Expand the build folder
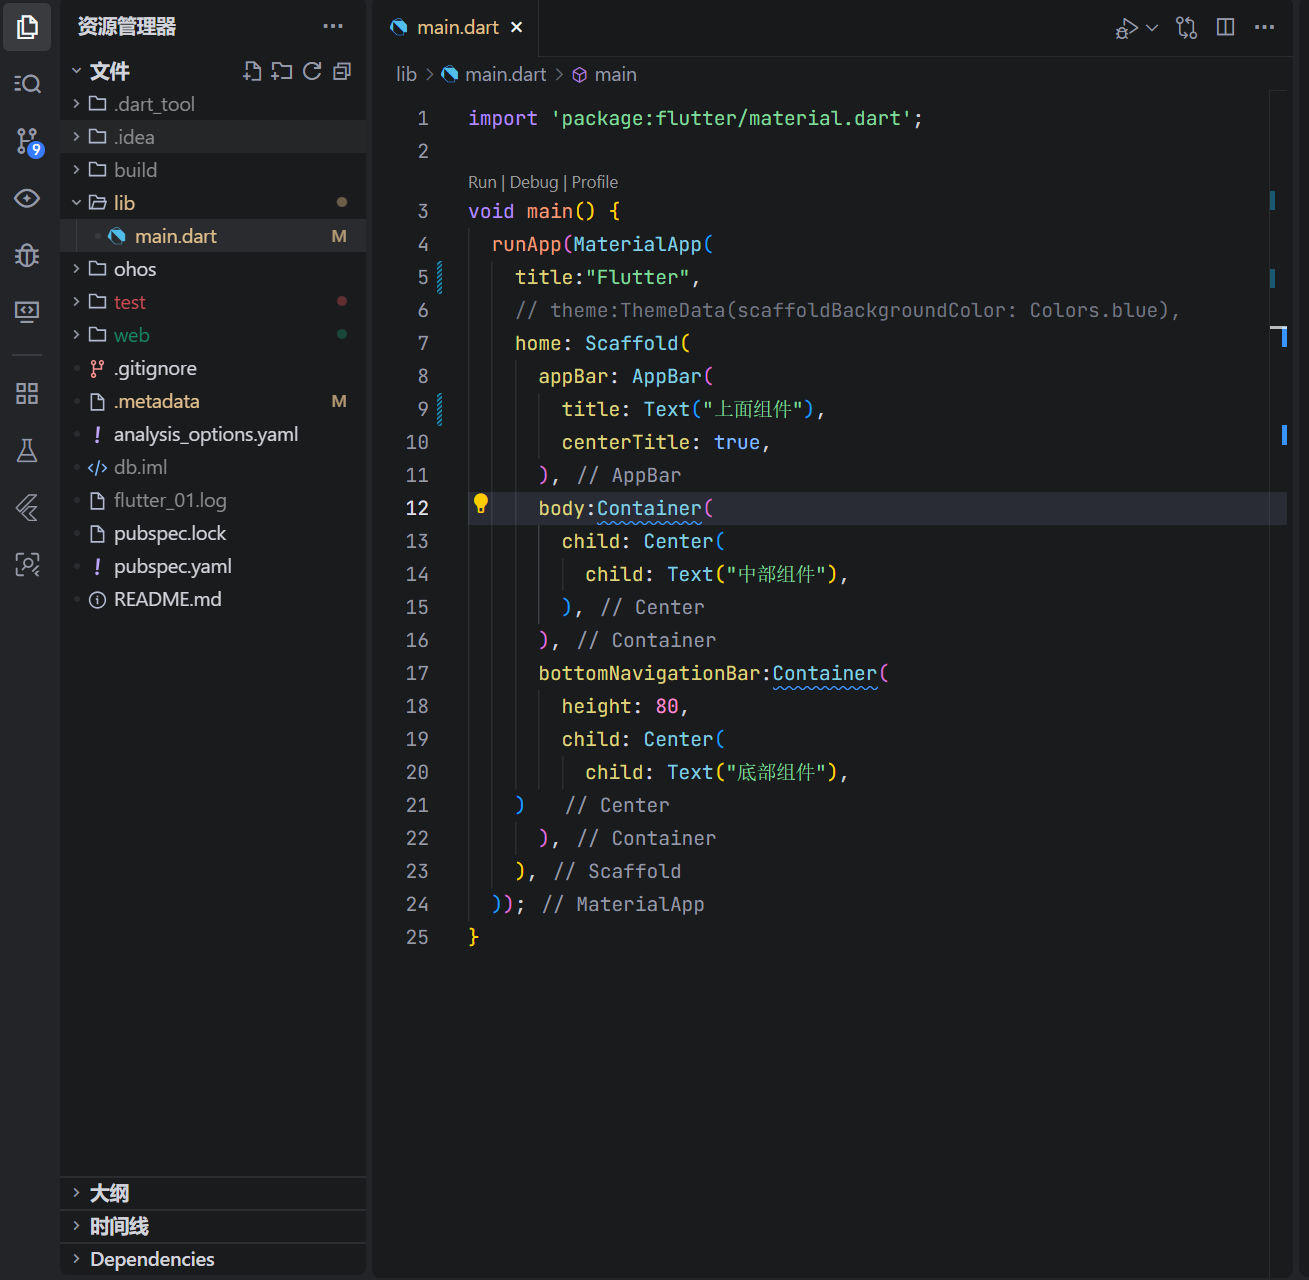This screenshot has height=1280, width=1309. [x=213, y=170]
